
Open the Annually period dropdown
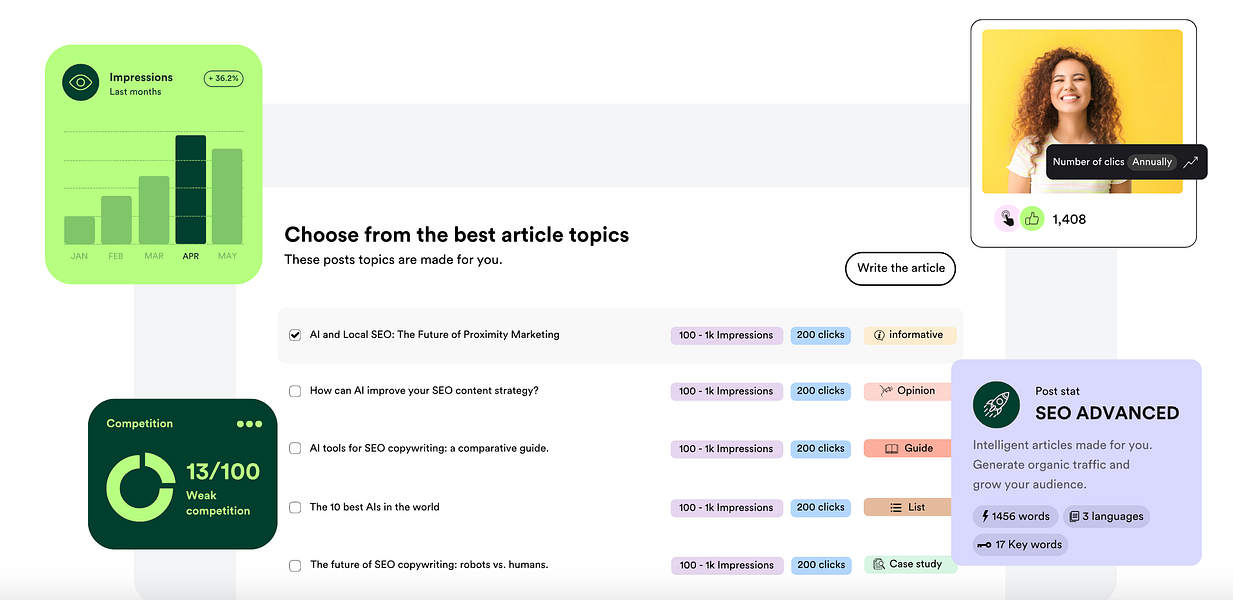click(1152, 161)
